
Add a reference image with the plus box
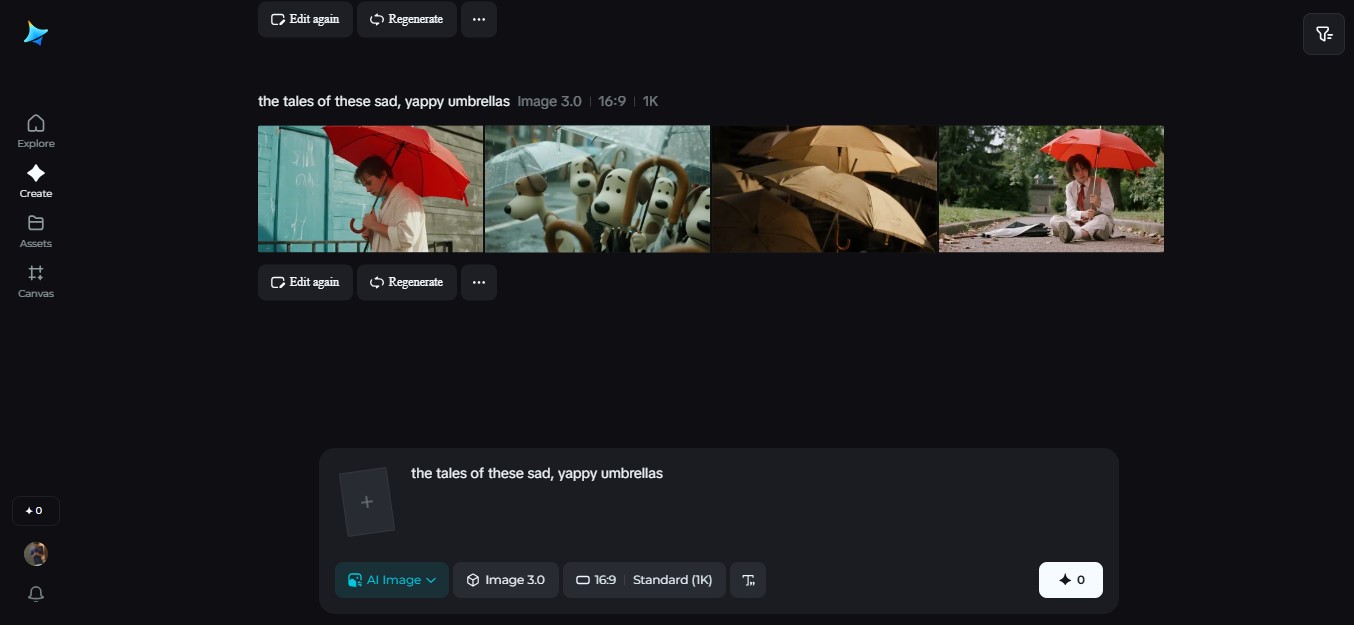click(367, 502)
